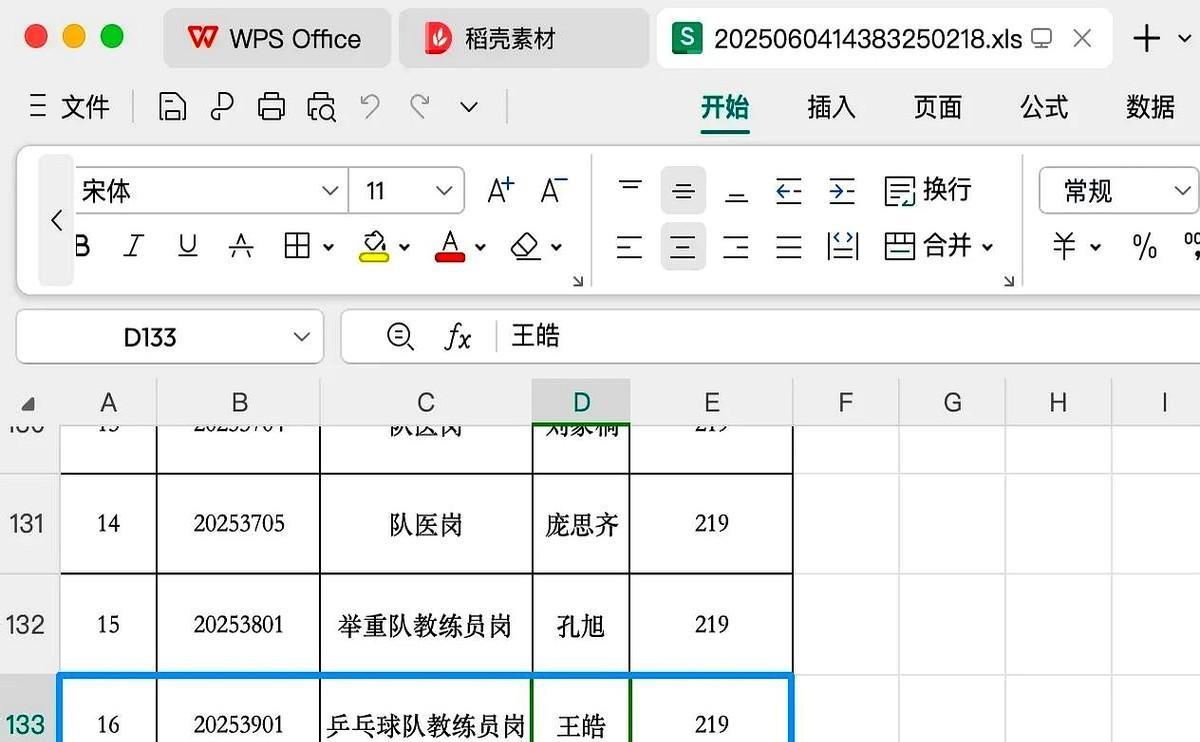Switch to the 插入 ribbon tab
The height and width of the screenshot is (742, 1200).
pos(831,107)
